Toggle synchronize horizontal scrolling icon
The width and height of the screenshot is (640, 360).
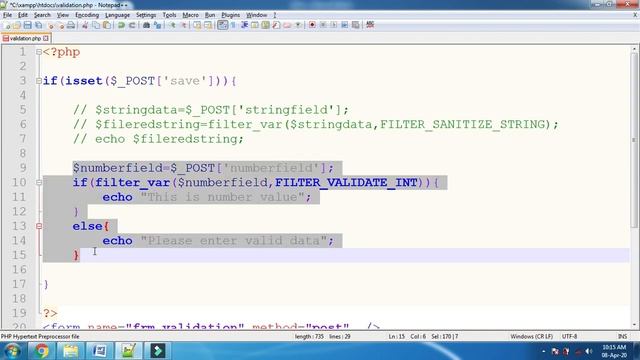tap(208, 25)
